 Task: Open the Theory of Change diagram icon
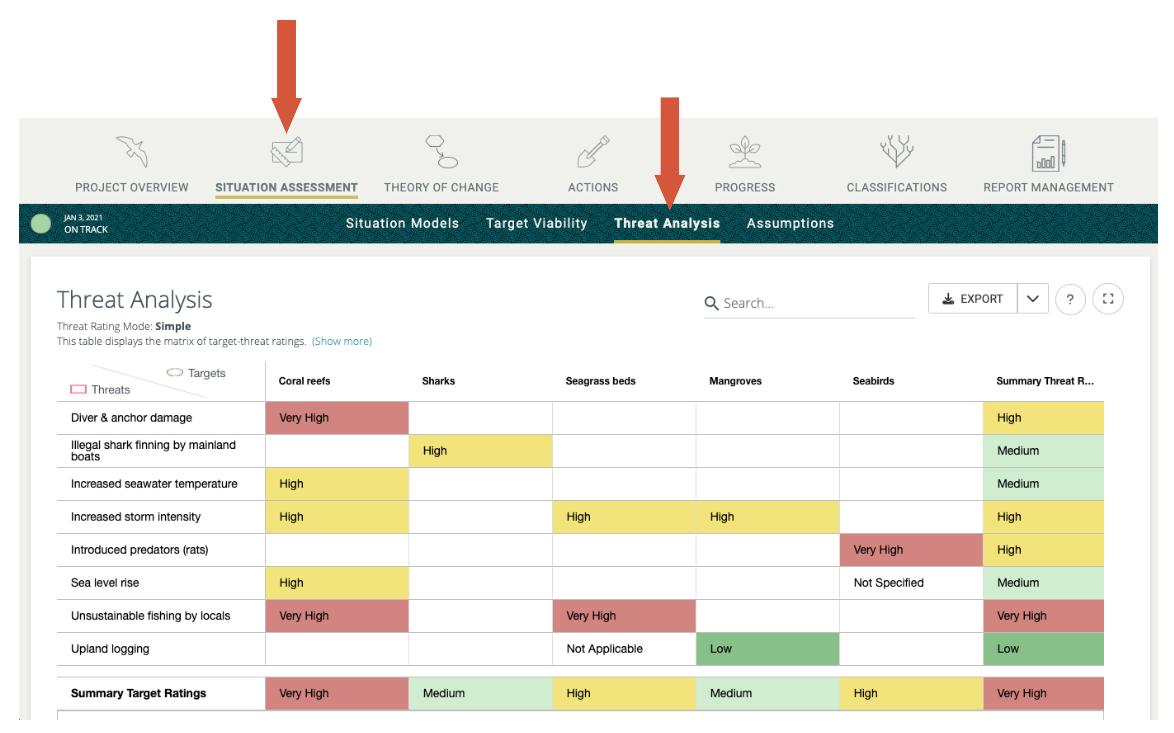point(441,152)
